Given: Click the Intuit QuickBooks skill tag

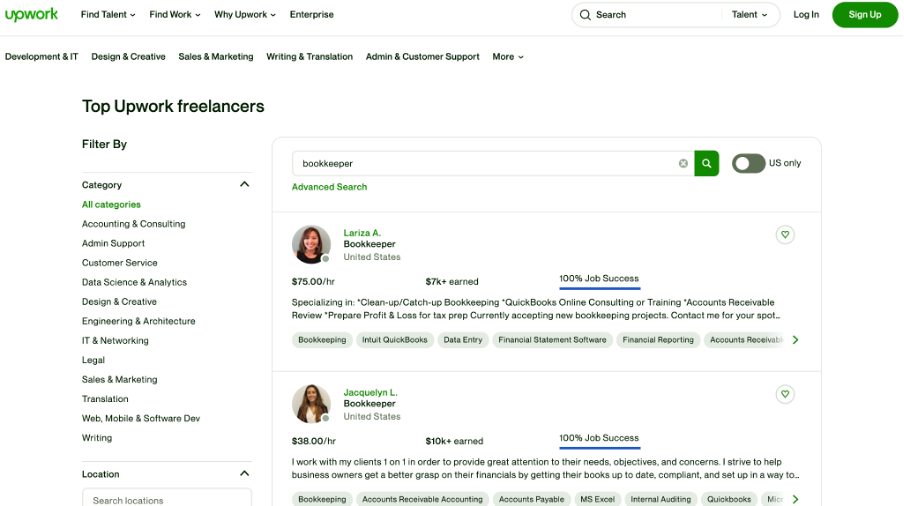Looking at the screenshot, I should pyautogui.click(x=395, y=340).
